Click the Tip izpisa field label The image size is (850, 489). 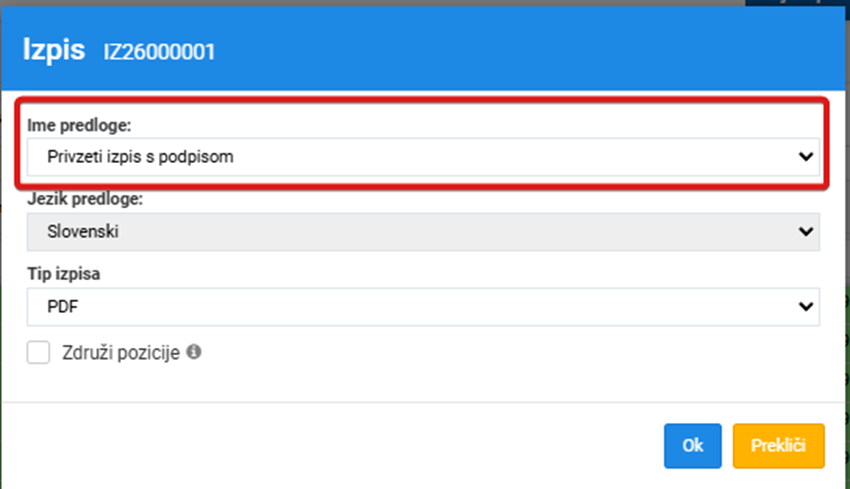pos(64,274)
